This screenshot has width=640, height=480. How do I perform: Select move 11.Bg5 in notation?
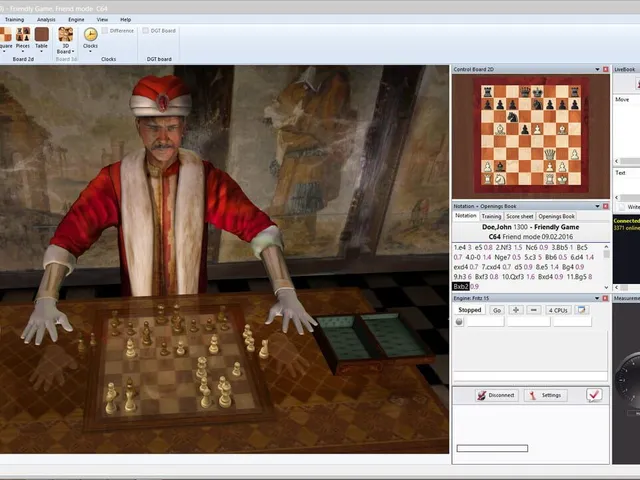click(x=576, y=277)
